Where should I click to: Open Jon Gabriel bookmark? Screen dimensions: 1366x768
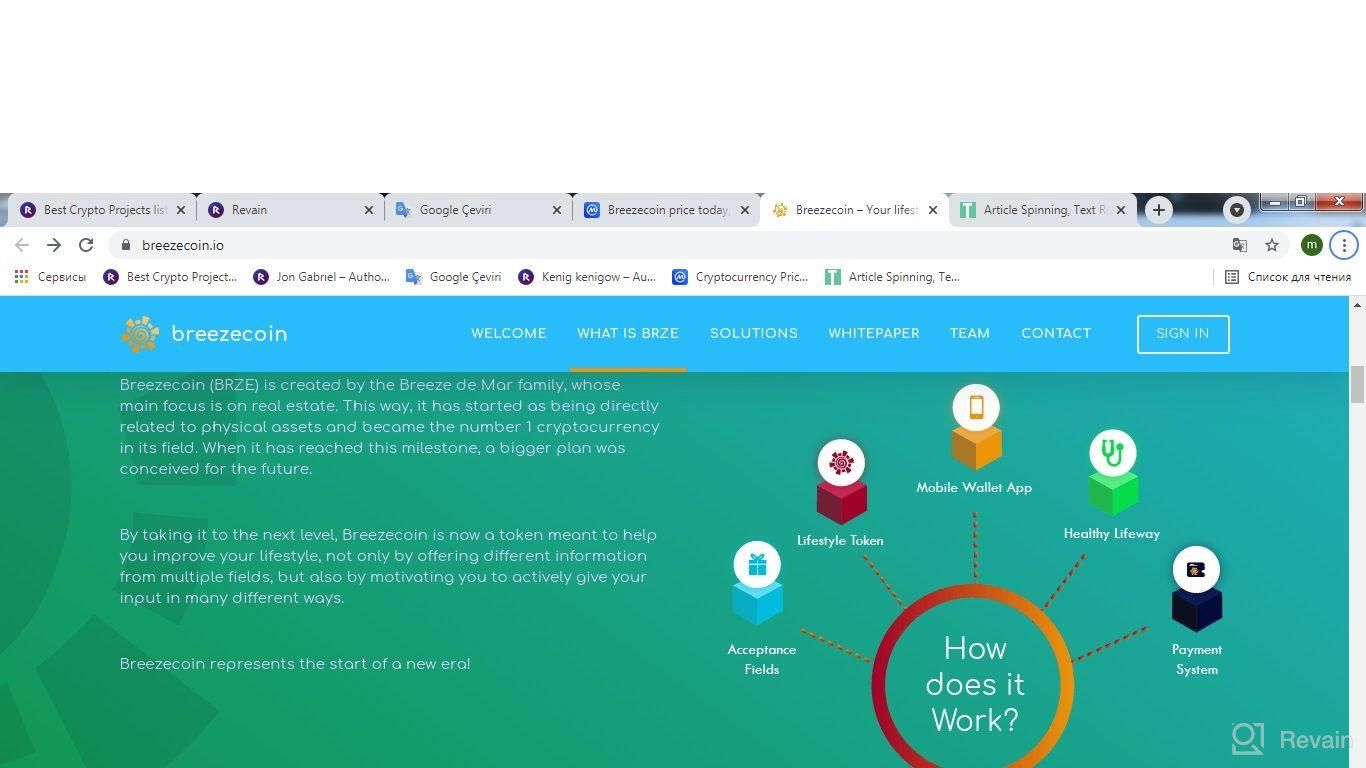321,277
